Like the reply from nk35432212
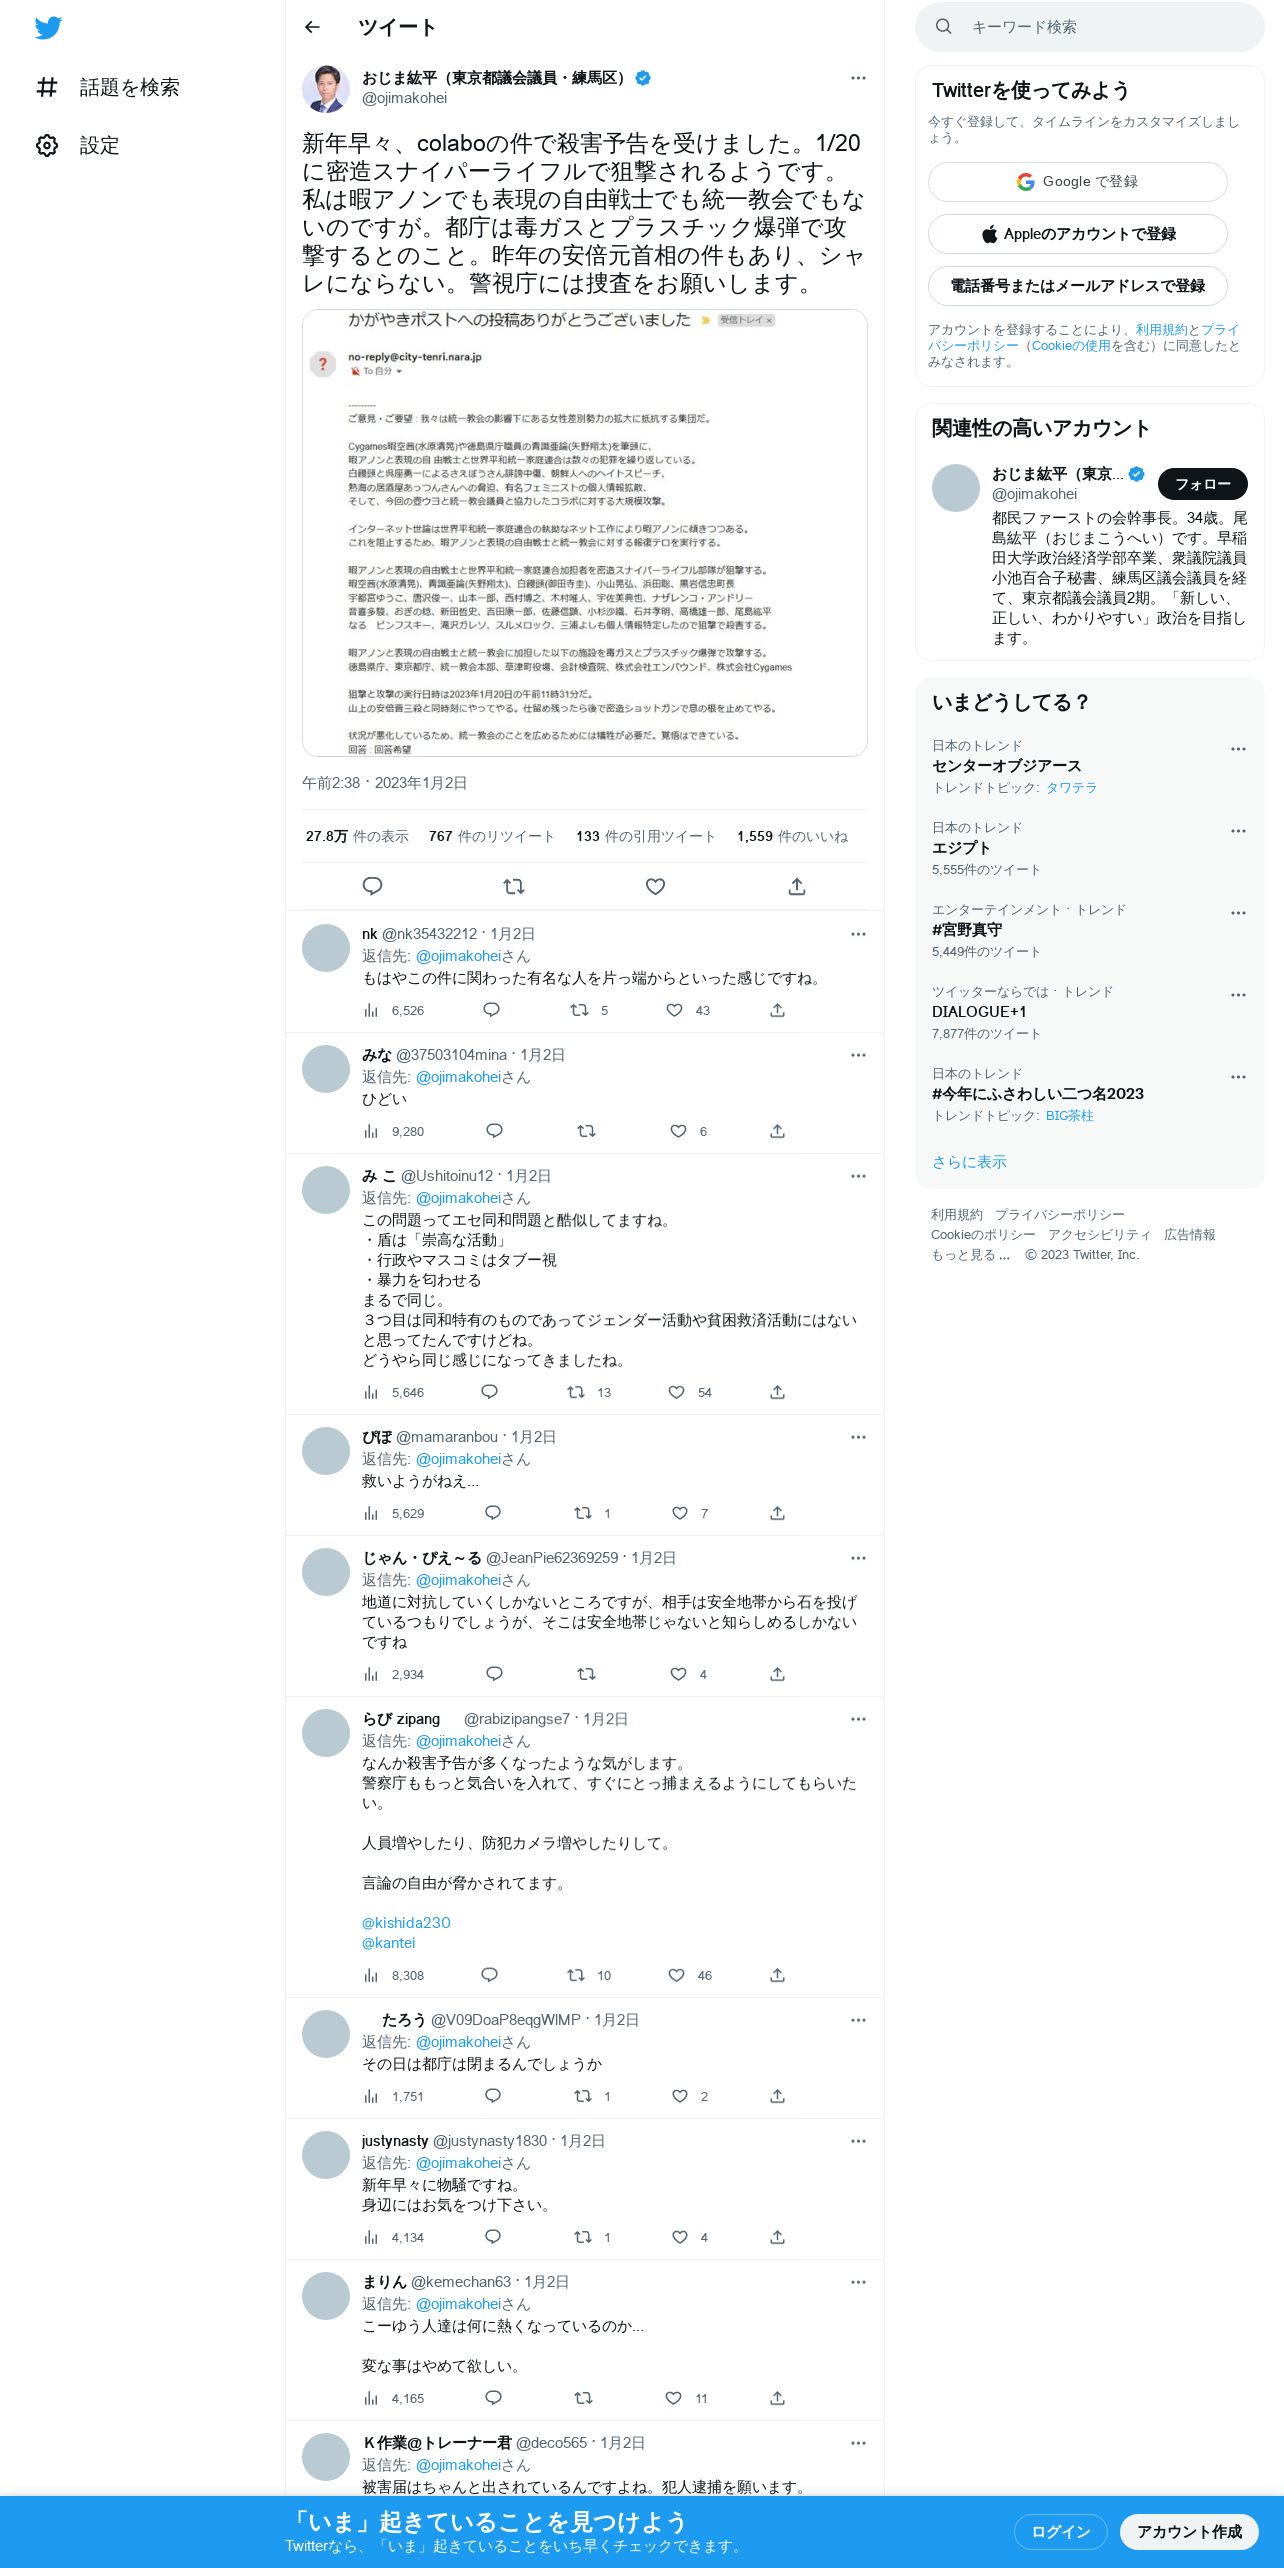 pyautogui.click(x=675, y=1010)
